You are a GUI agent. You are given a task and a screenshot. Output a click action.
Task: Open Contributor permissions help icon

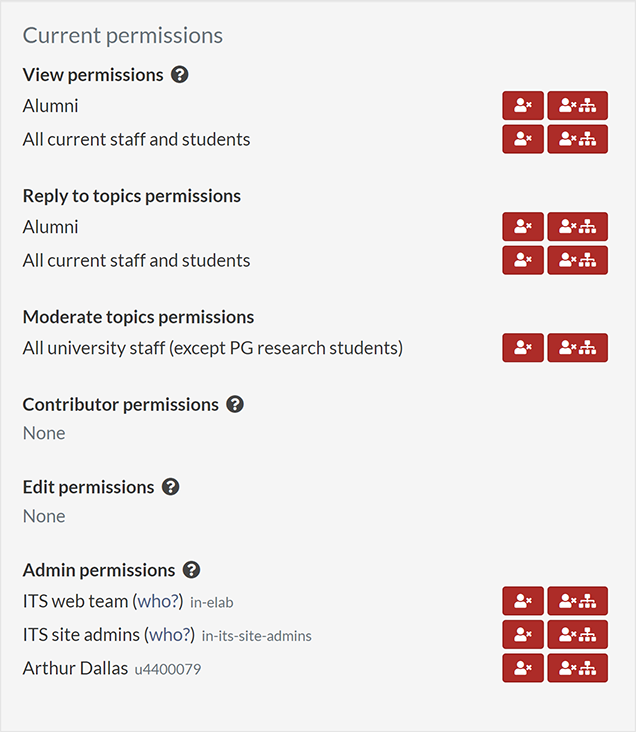(x=235, y=404)
